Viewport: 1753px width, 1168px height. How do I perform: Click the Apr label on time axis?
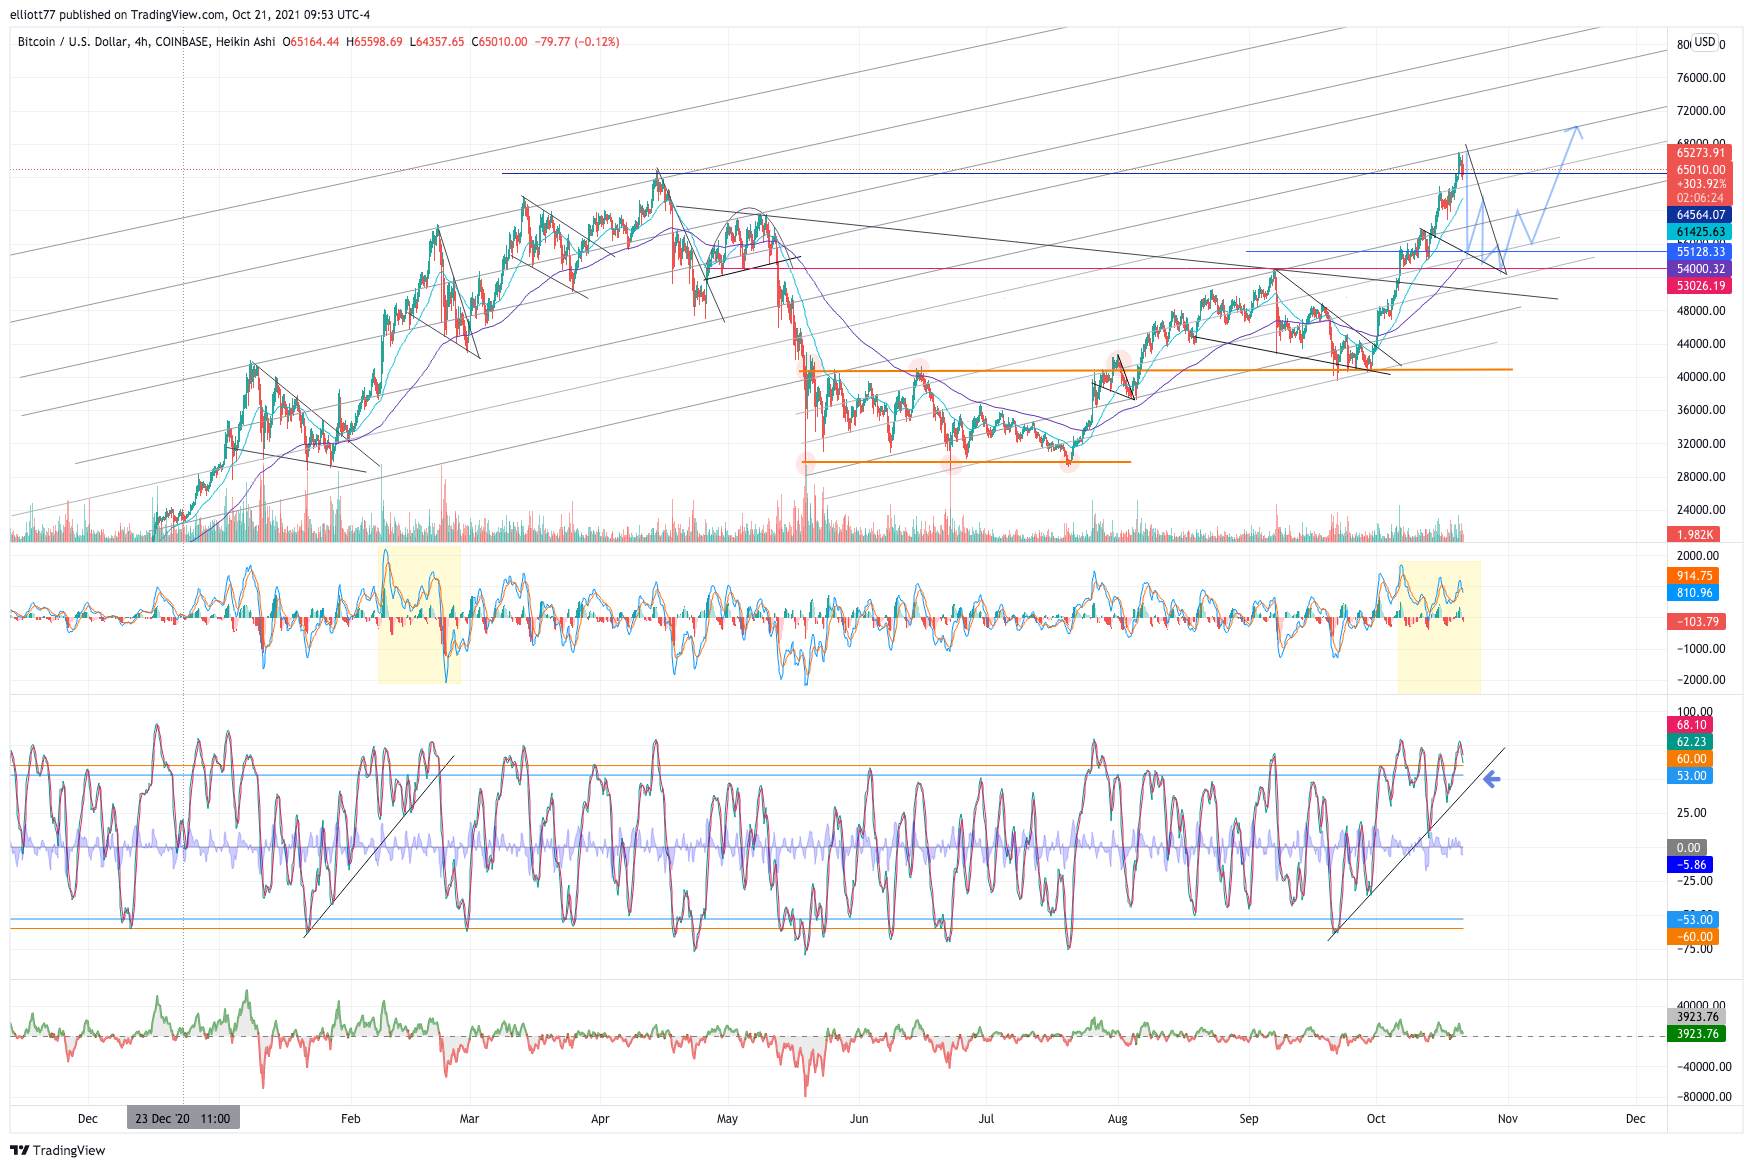click(x=600, y=1119)
